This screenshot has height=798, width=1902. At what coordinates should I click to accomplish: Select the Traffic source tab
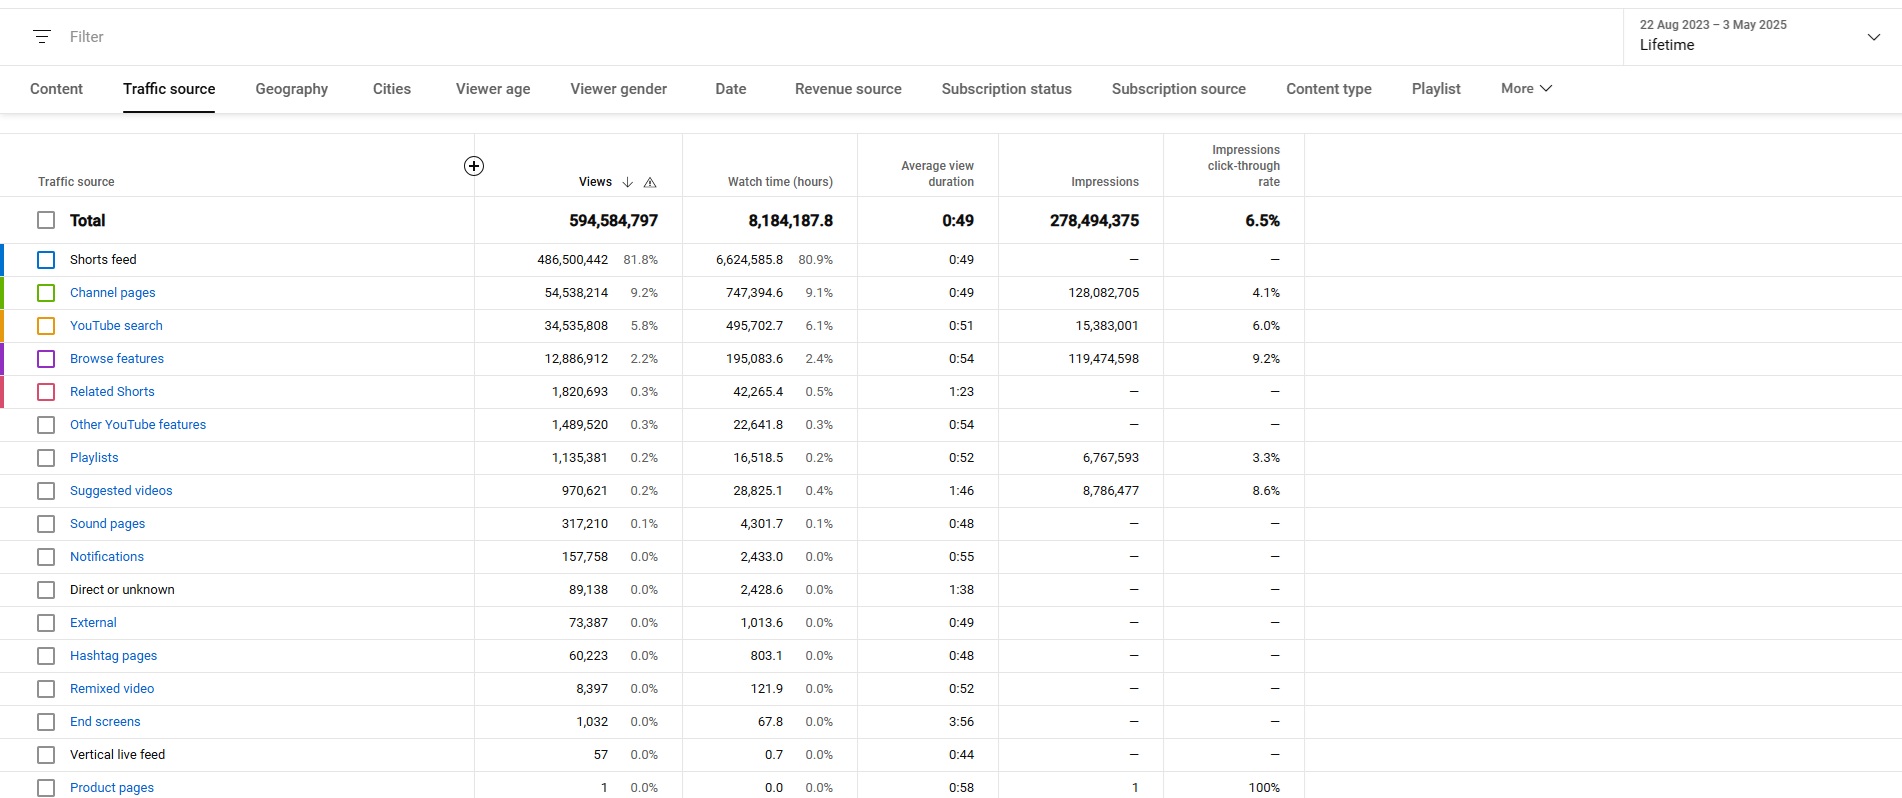(x=169, y=89)
